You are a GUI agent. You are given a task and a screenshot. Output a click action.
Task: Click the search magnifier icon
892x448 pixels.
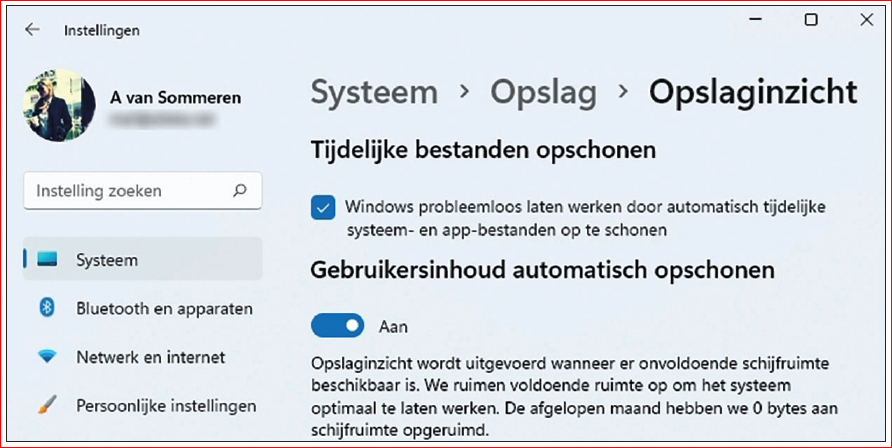(x=240, y=190)
